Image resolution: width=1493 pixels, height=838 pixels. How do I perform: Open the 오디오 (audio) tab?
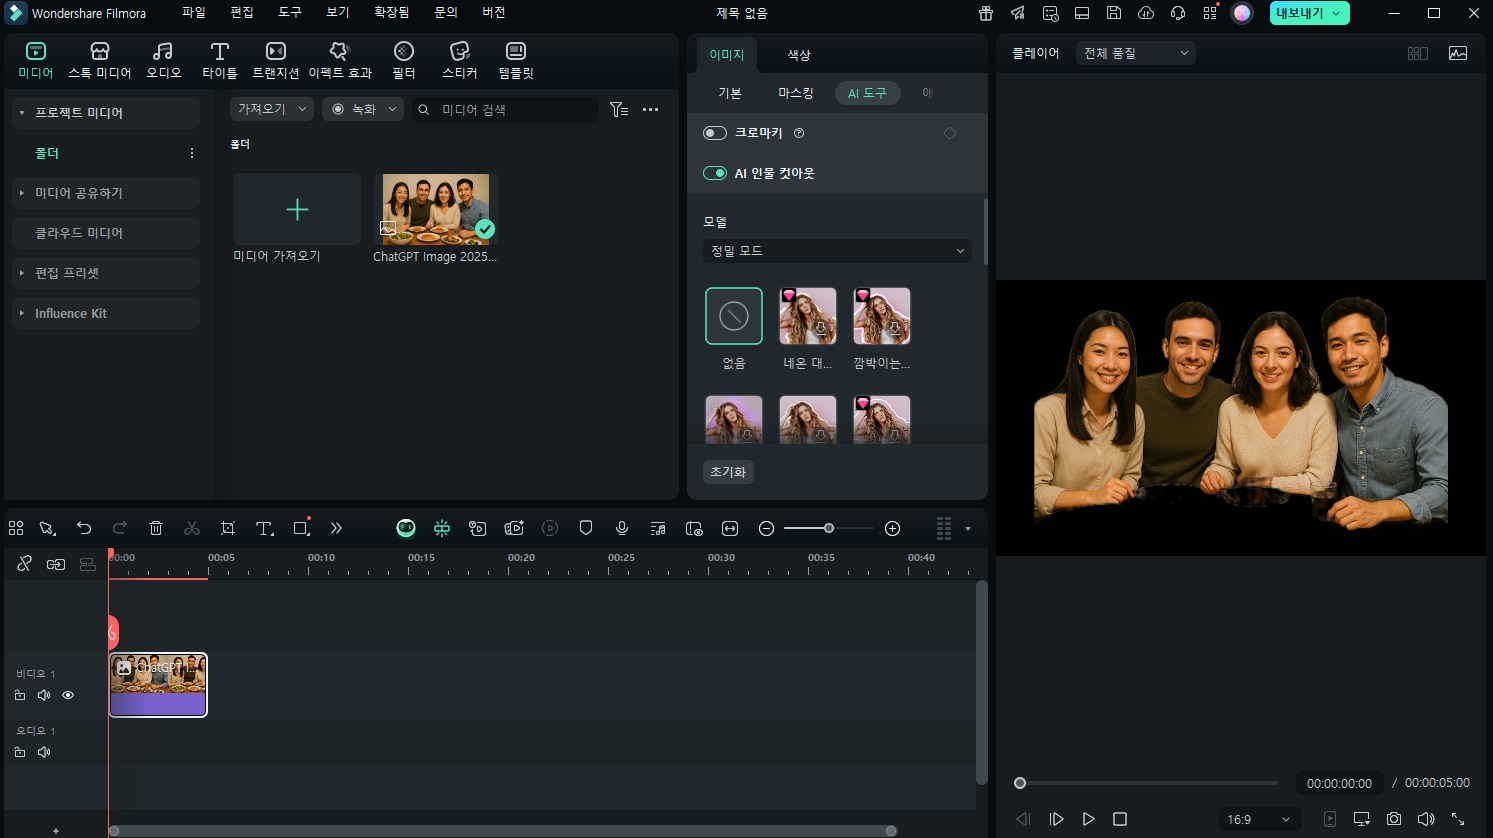pyautogui.click(x=164, y=60)
